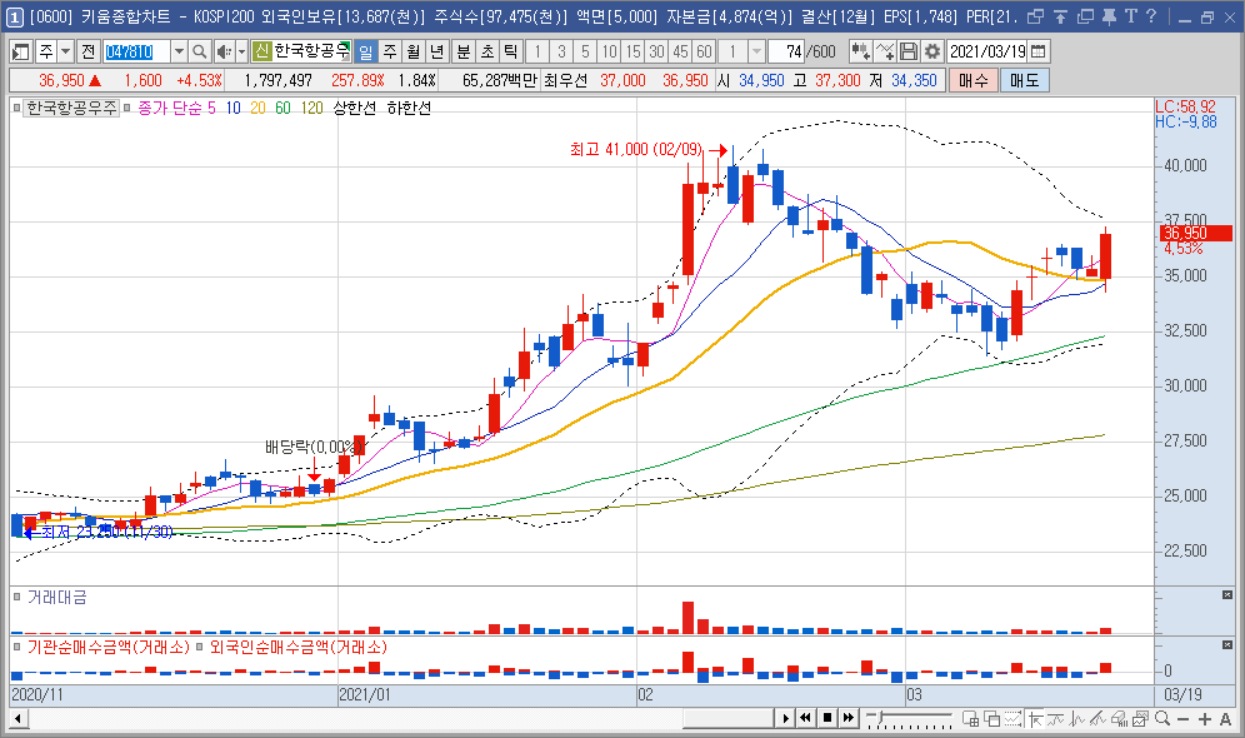This screenshot has width=1245, height=738.
Task: Click the 한국항공우주 legend label
Action: click(x=71, y=107)
